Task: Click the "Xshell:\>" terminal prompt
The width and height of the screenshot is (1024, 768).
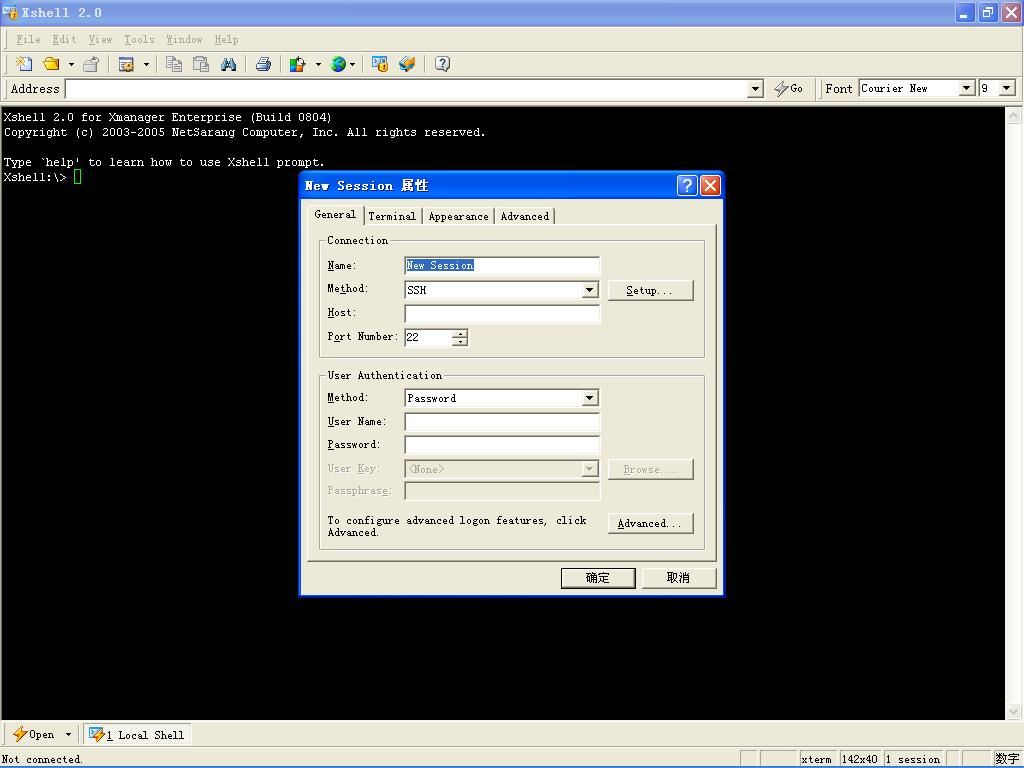Action: coord(35,177)
